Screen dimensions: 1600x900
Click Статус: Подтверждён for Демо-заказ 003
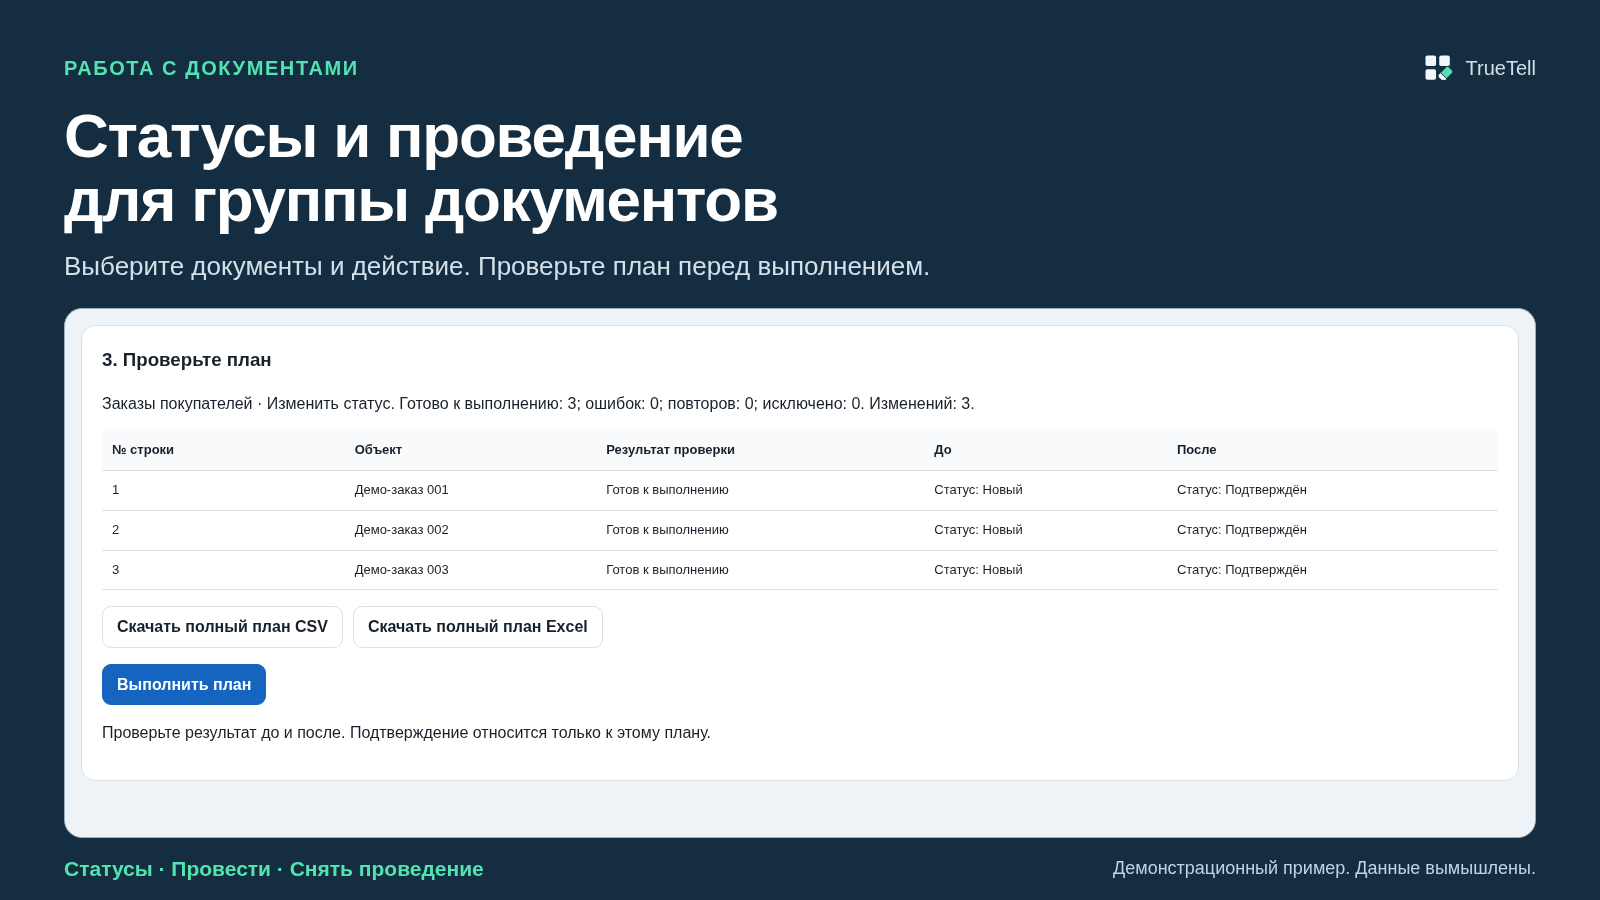coord(1242,570)
